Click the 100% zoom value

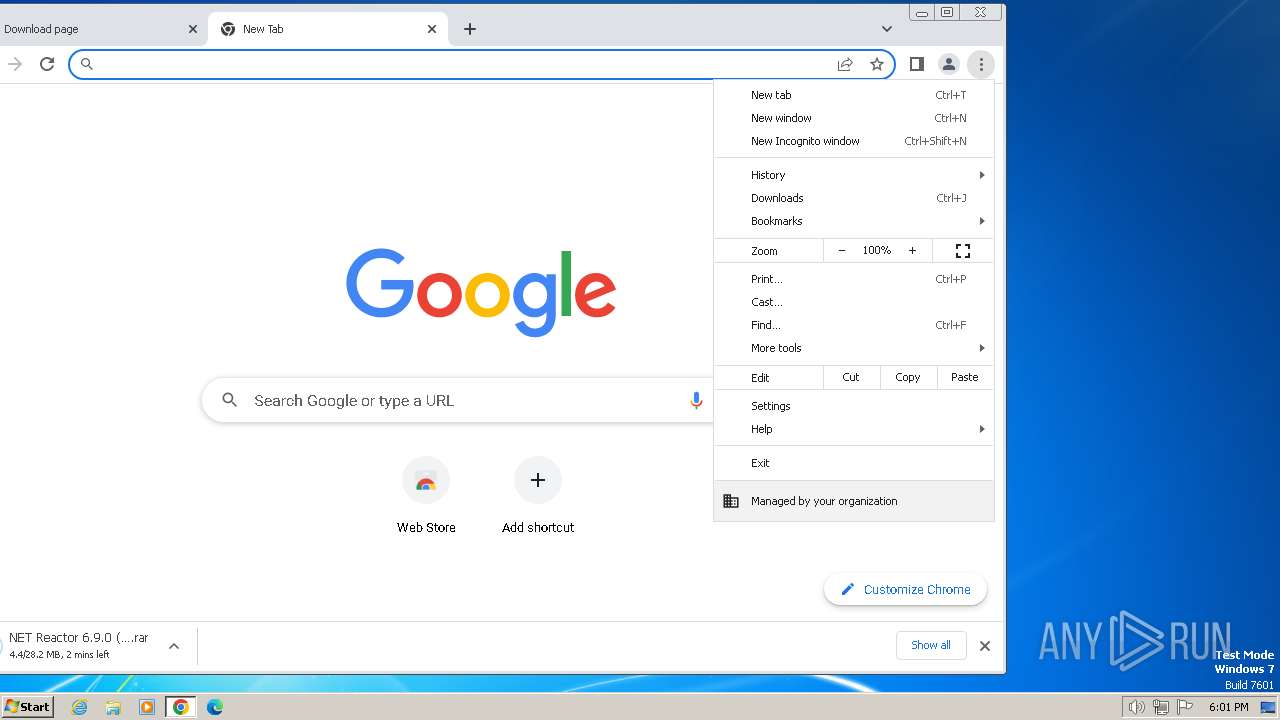point(877,251)
